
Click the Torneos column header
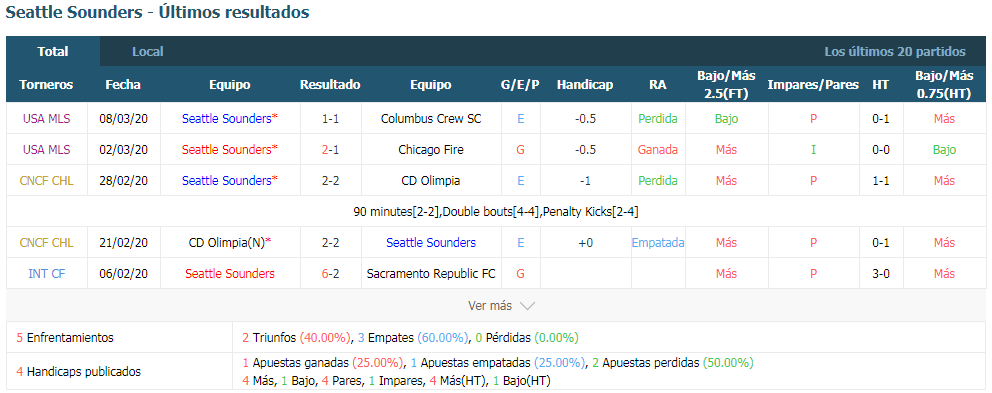pyautogui.click(x=46, y=85)
